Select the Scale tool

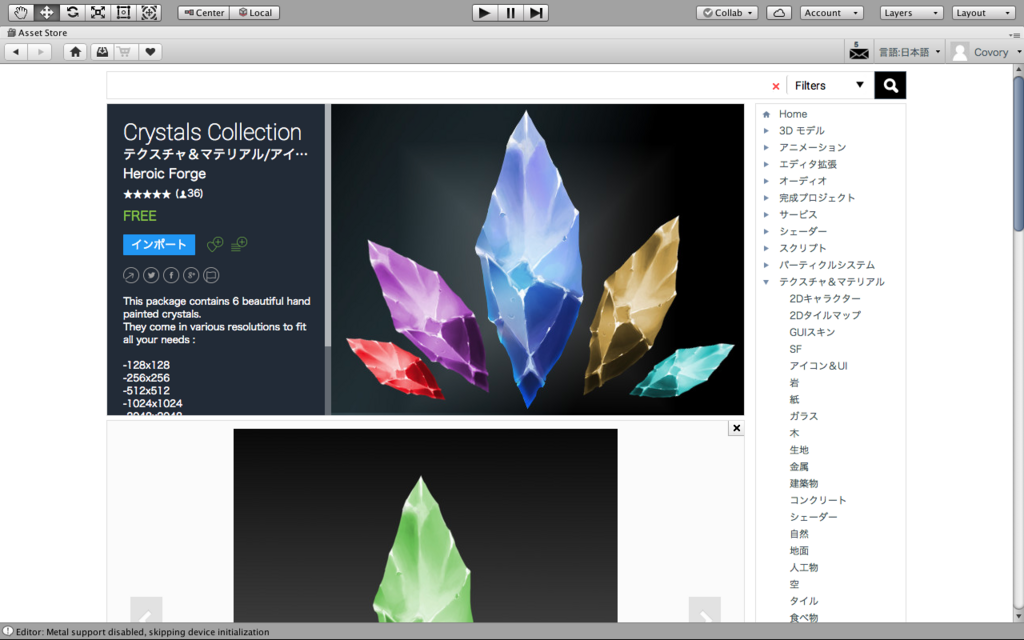(97, 12)
